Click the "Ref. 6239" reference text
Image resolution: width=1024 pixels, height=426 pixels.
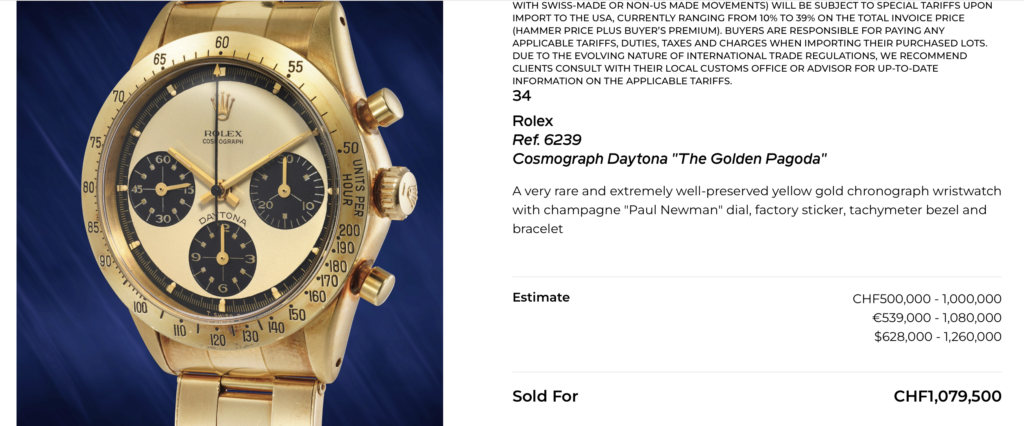[547, 140]
